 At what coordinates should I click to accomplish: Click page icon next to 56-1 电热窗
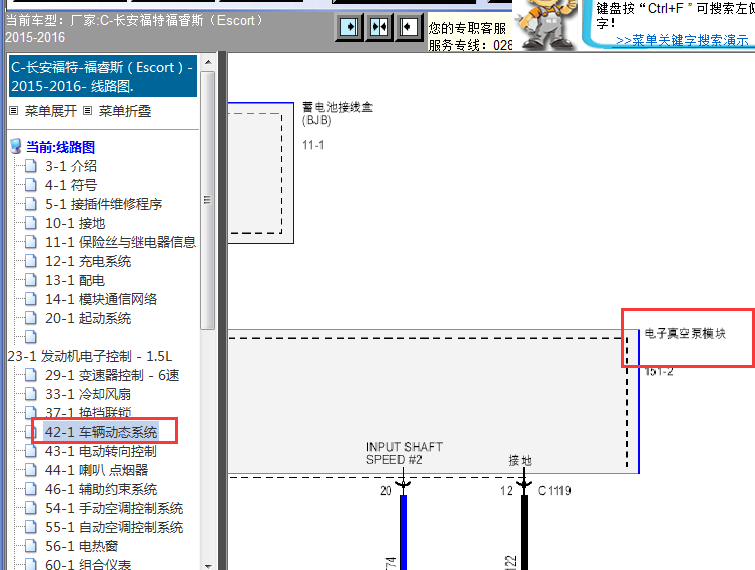pyautogui.click(x=31, y=546)
